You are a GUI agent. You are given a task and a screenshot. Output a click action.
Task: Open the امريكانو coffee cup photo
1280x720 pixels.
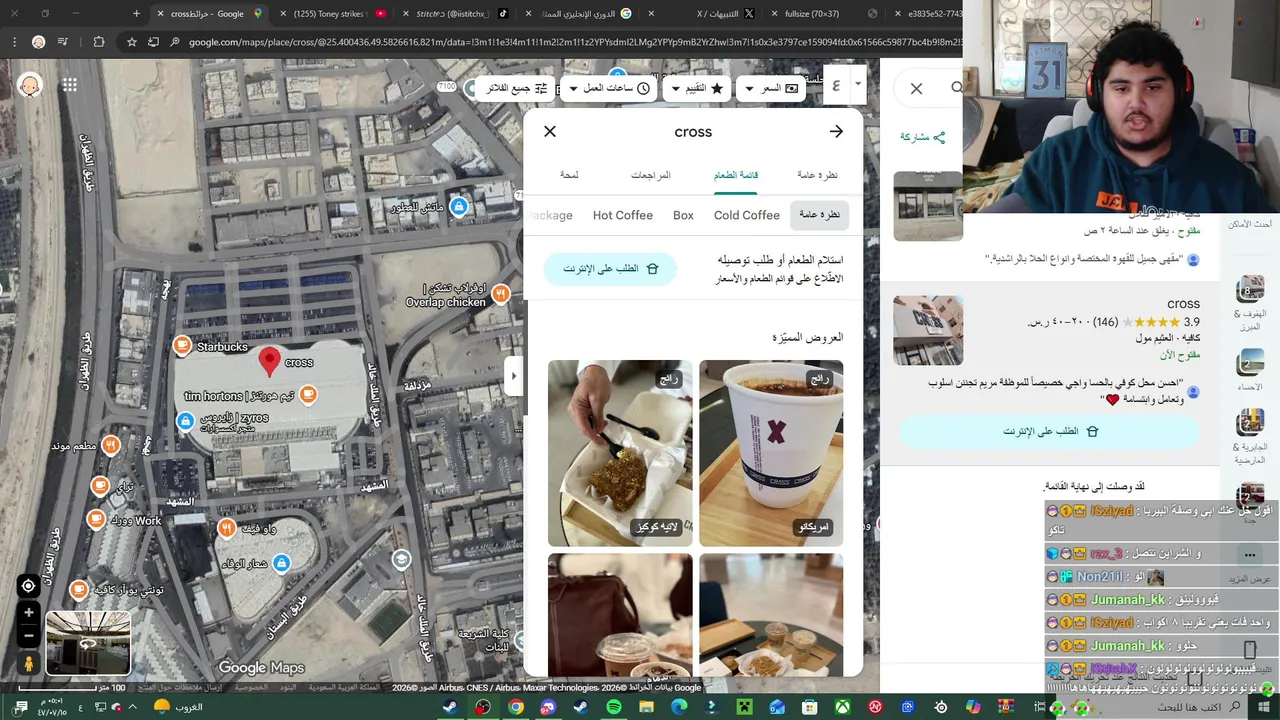coord(771,453)
